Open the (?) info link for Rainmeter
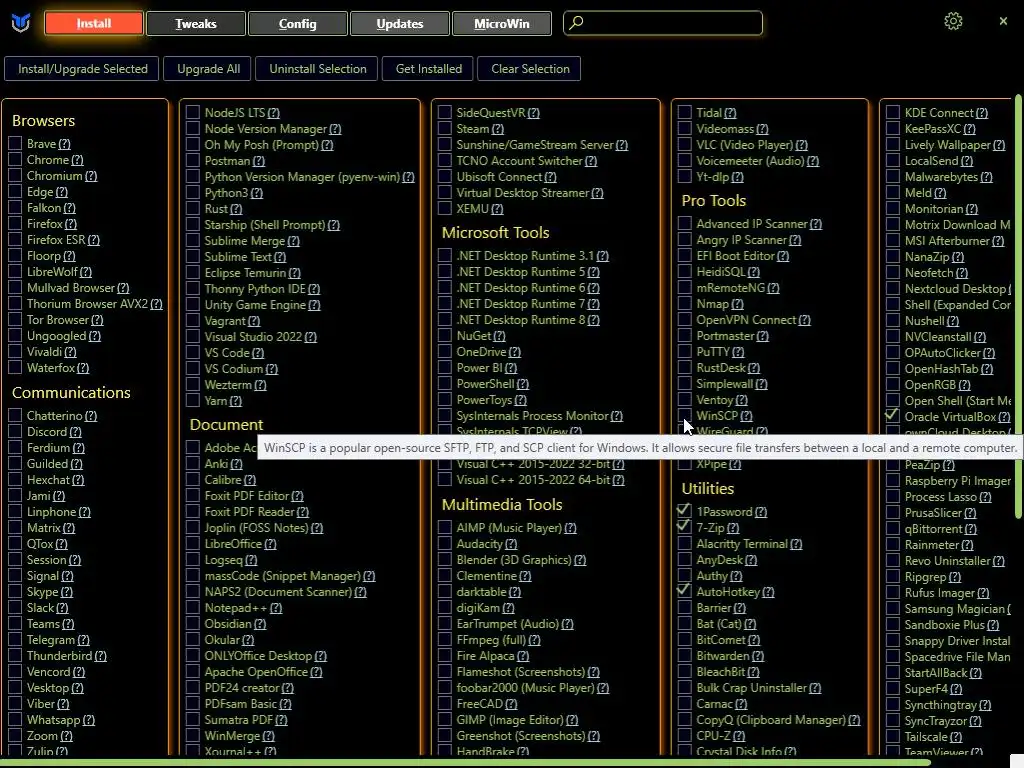Screen dimensions: 1024x768 click(967, 545)
